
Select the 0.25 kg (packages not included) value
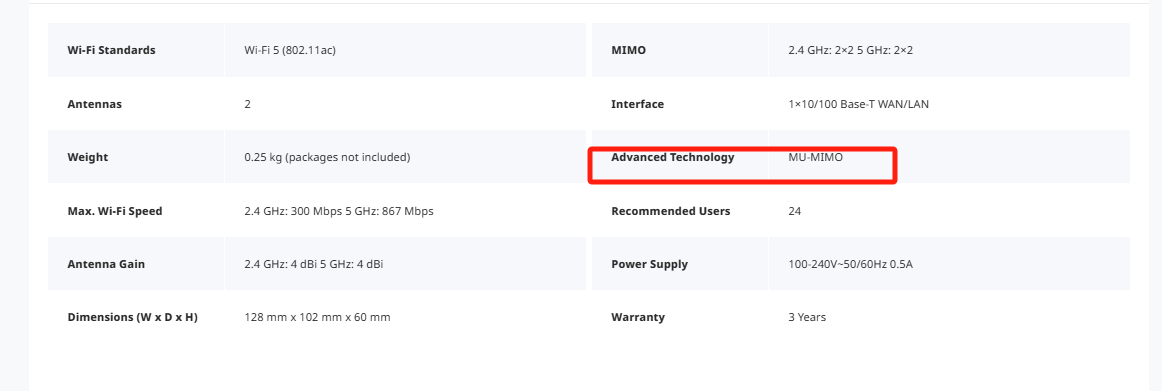327,157
